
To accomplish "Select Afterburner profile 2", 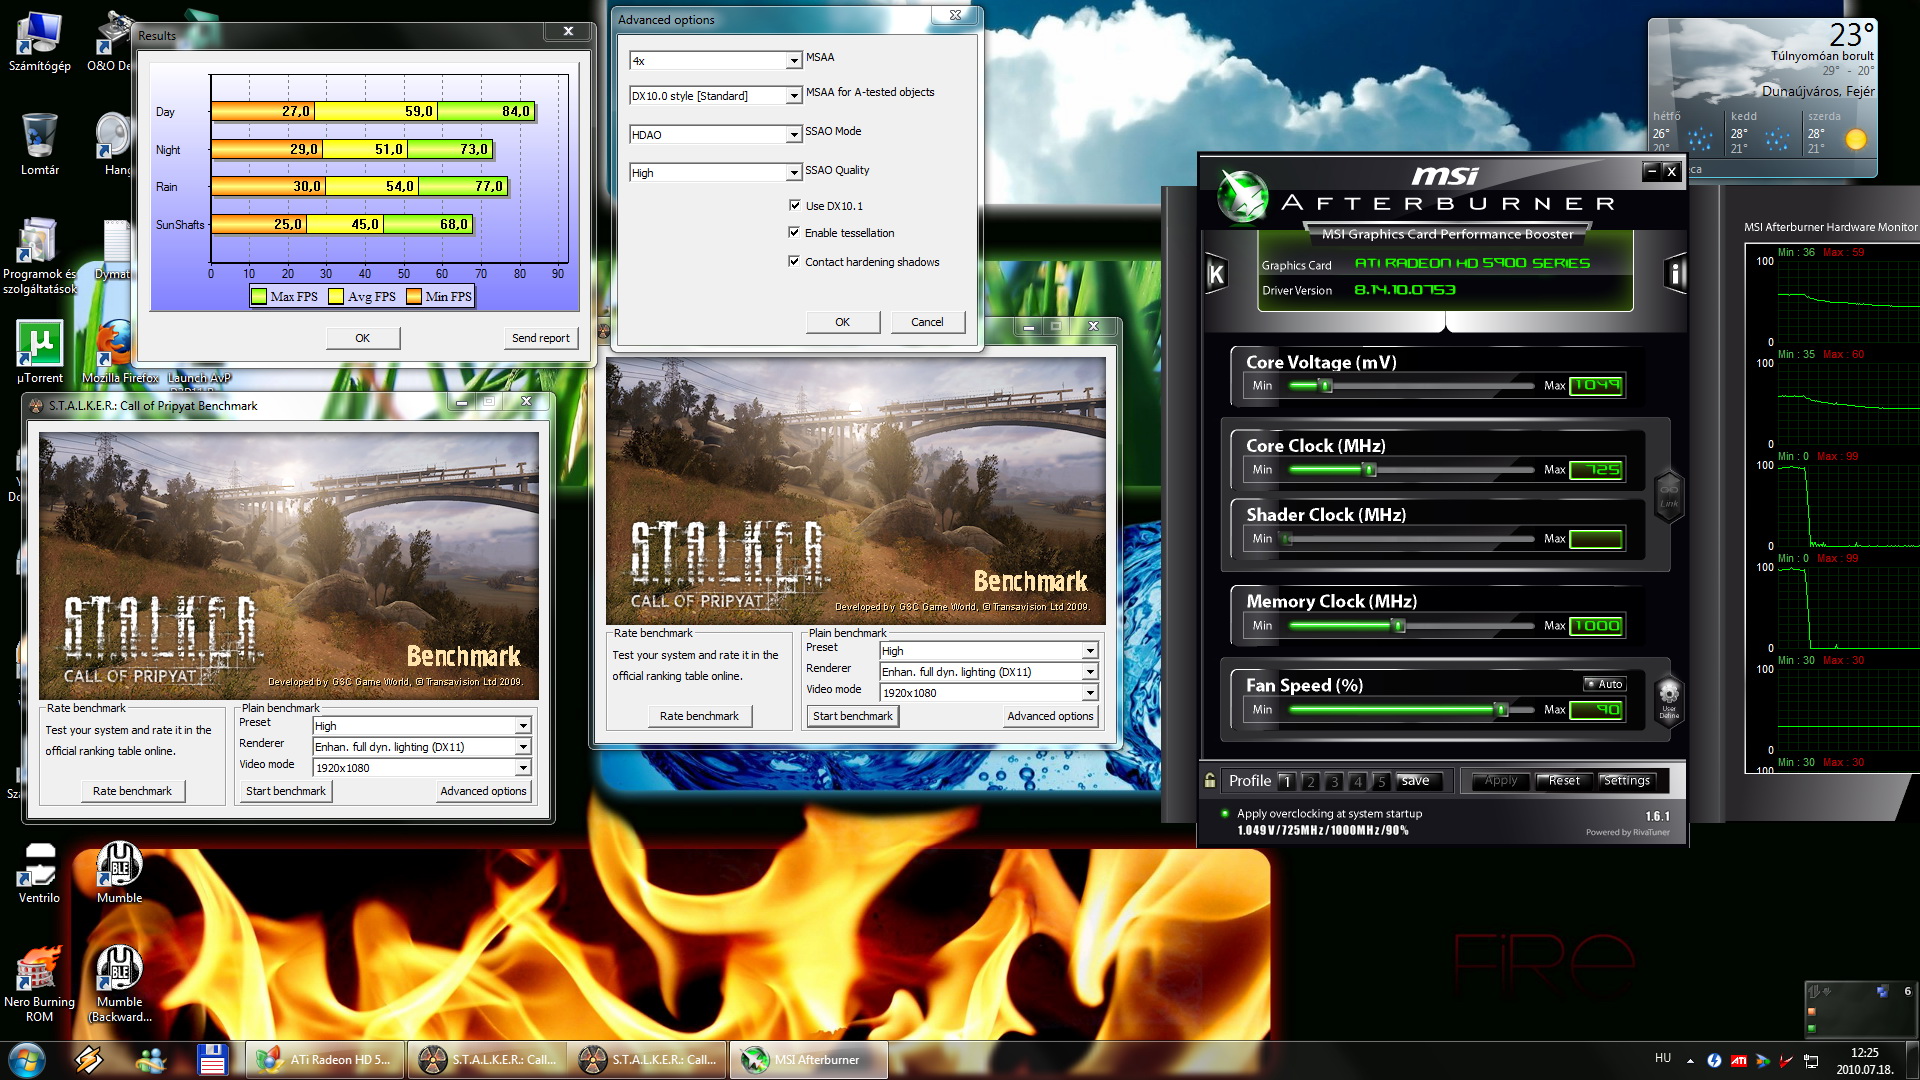I will coord(1311,781).
